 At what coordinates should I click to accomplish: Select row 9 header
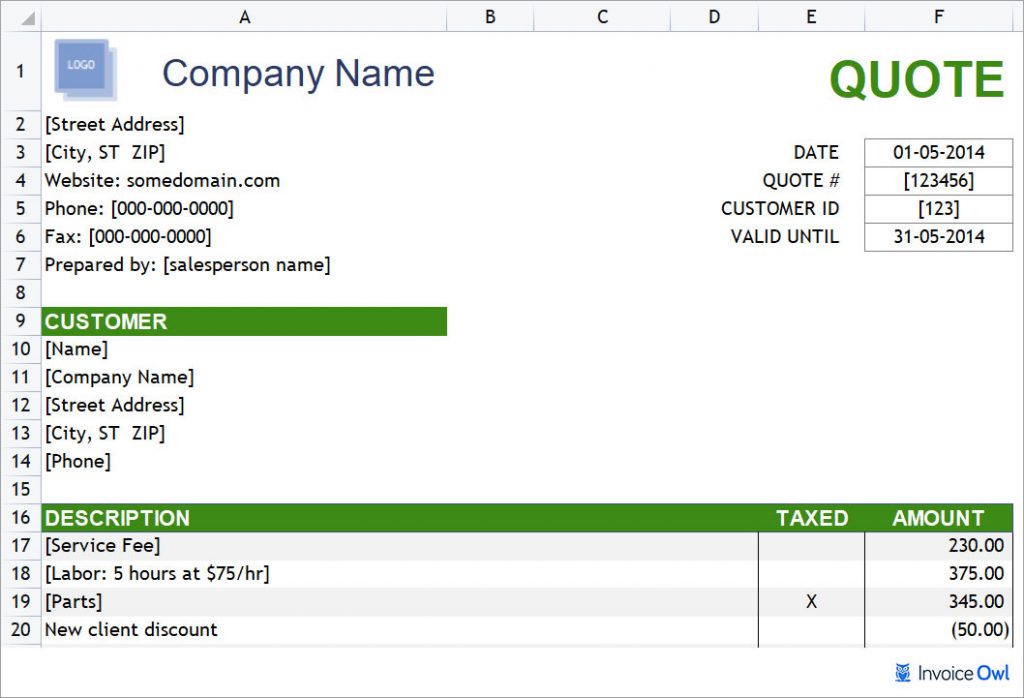(x=21, y=321)
